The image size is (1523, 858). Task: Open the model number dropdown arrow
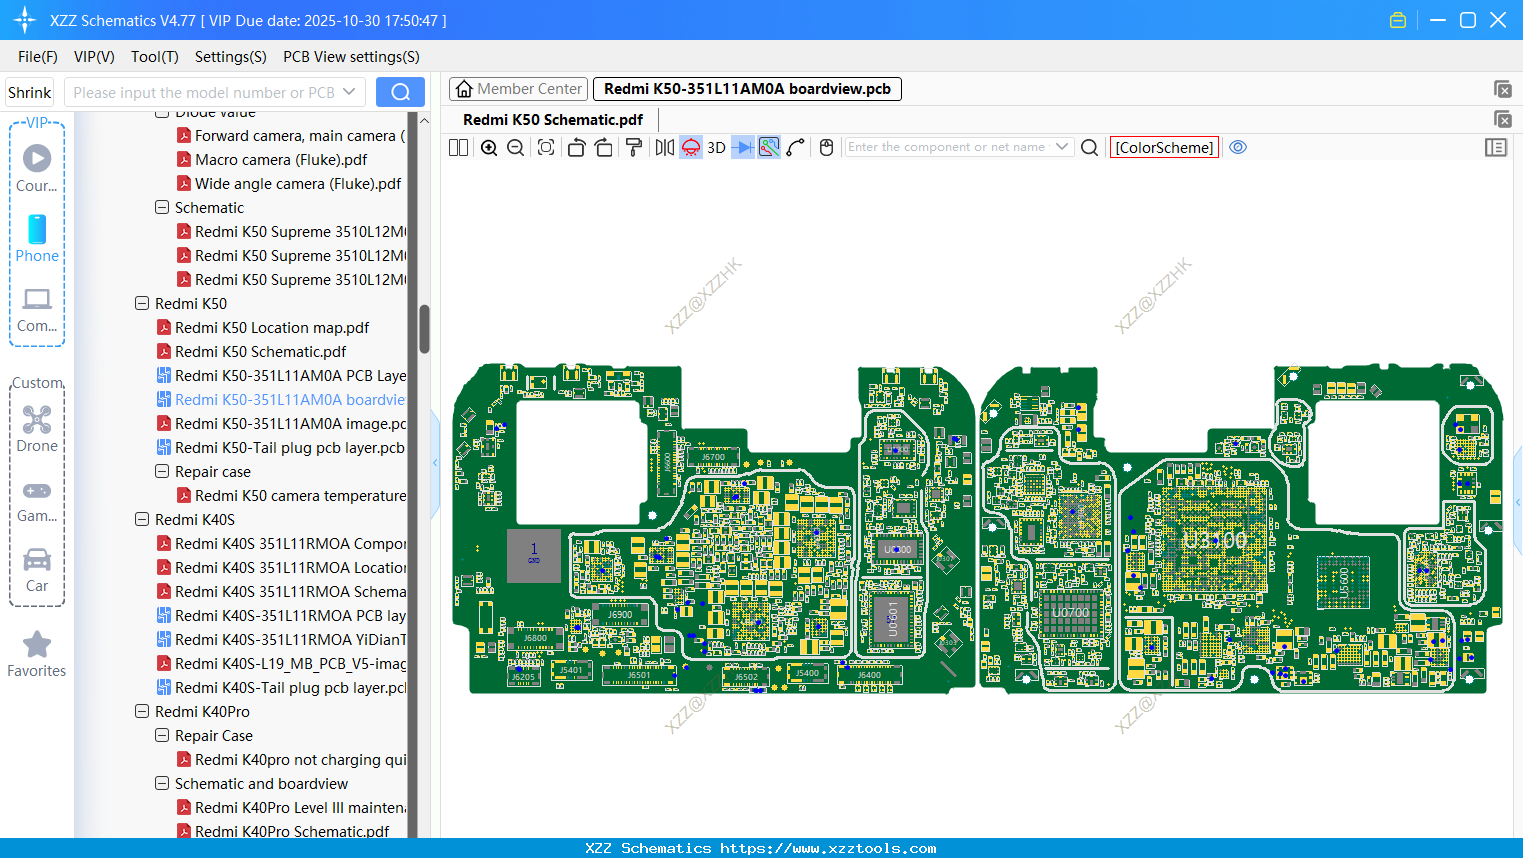(x=349, y=92)
